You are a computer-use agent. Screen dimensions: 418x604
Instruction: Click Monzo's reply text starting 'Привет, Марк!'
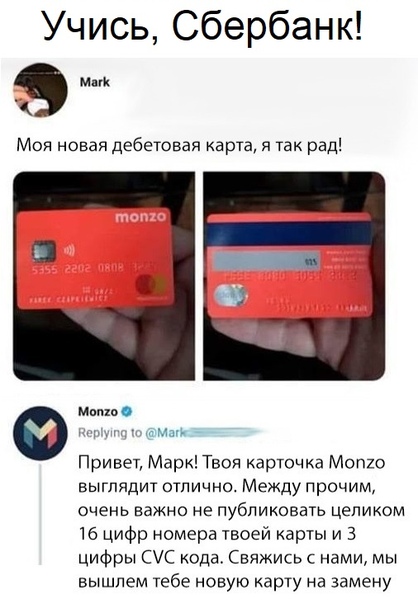242,522
